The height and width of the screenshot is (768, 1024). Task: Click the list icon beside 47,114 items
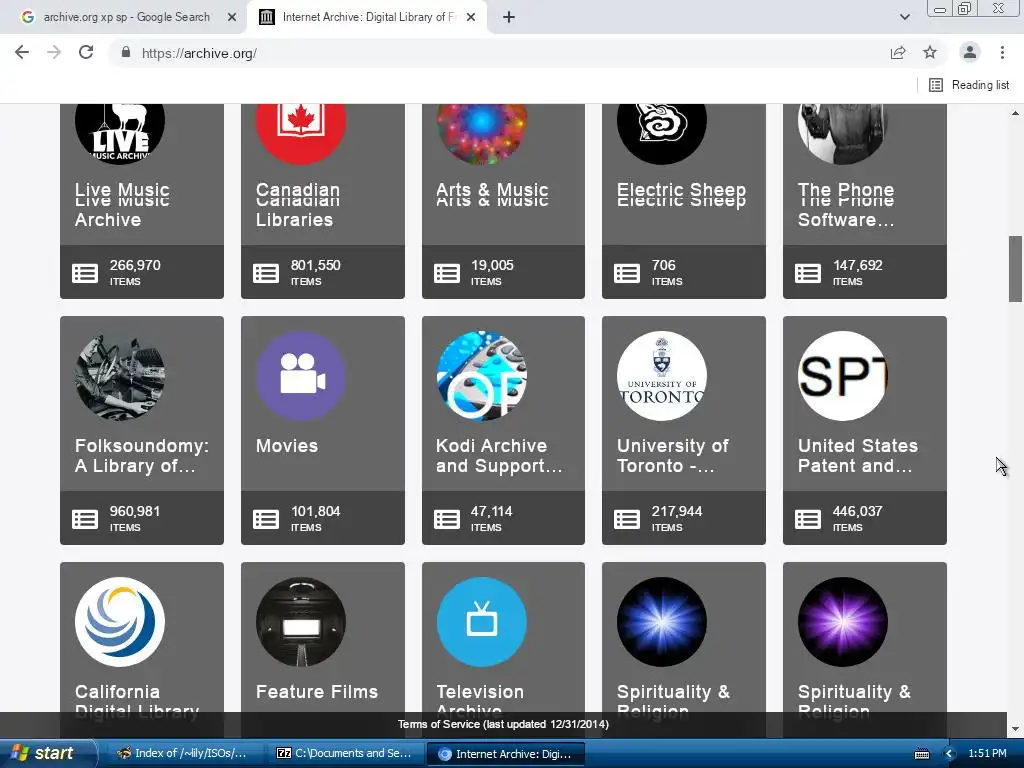pyautogui.click(x=447, y=519)
